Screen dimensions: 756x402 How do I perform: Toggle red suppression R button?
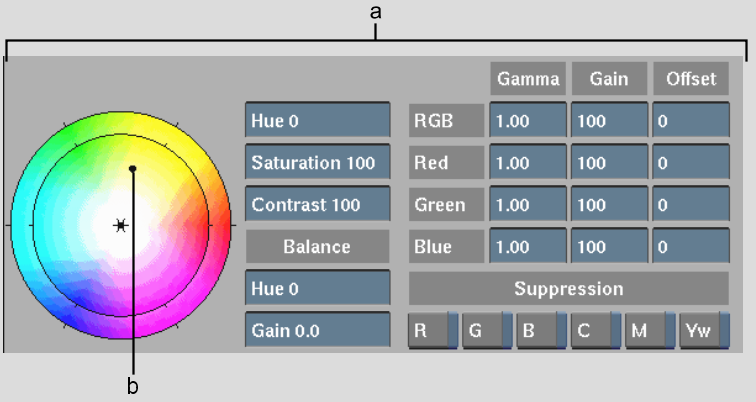pos(432,330)
